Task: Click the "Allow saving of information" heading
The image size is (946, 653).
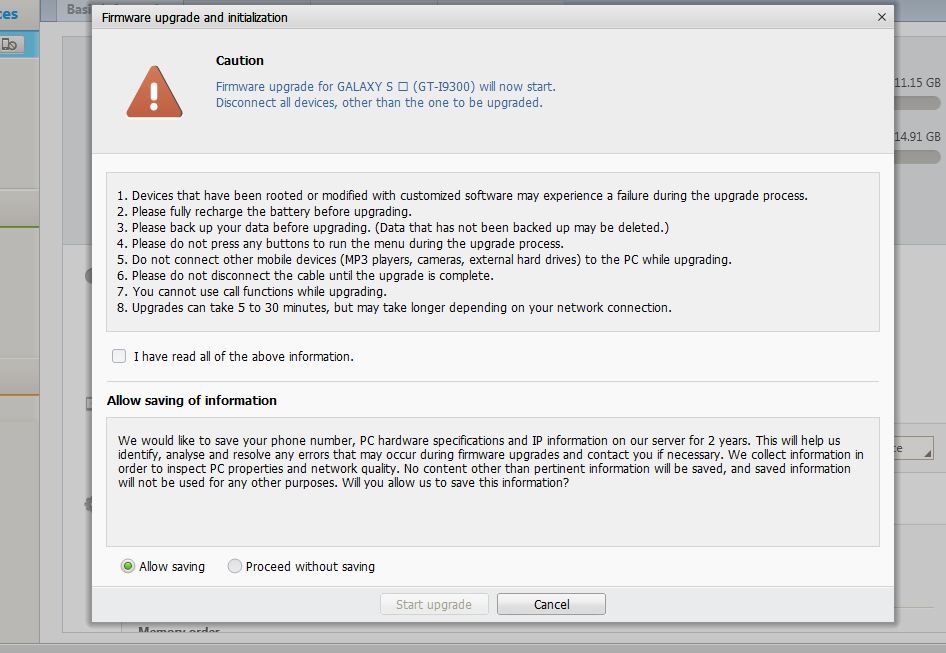Action: click(x=192, y=400)
